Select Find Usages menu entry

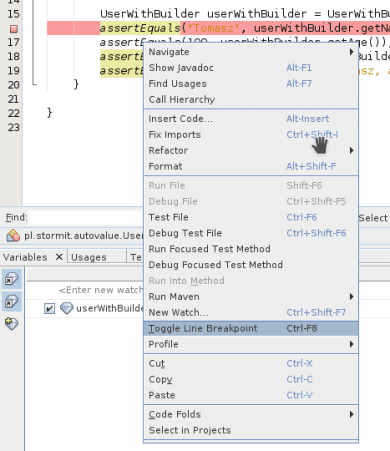pyautogui.click(x=251, y=83)
